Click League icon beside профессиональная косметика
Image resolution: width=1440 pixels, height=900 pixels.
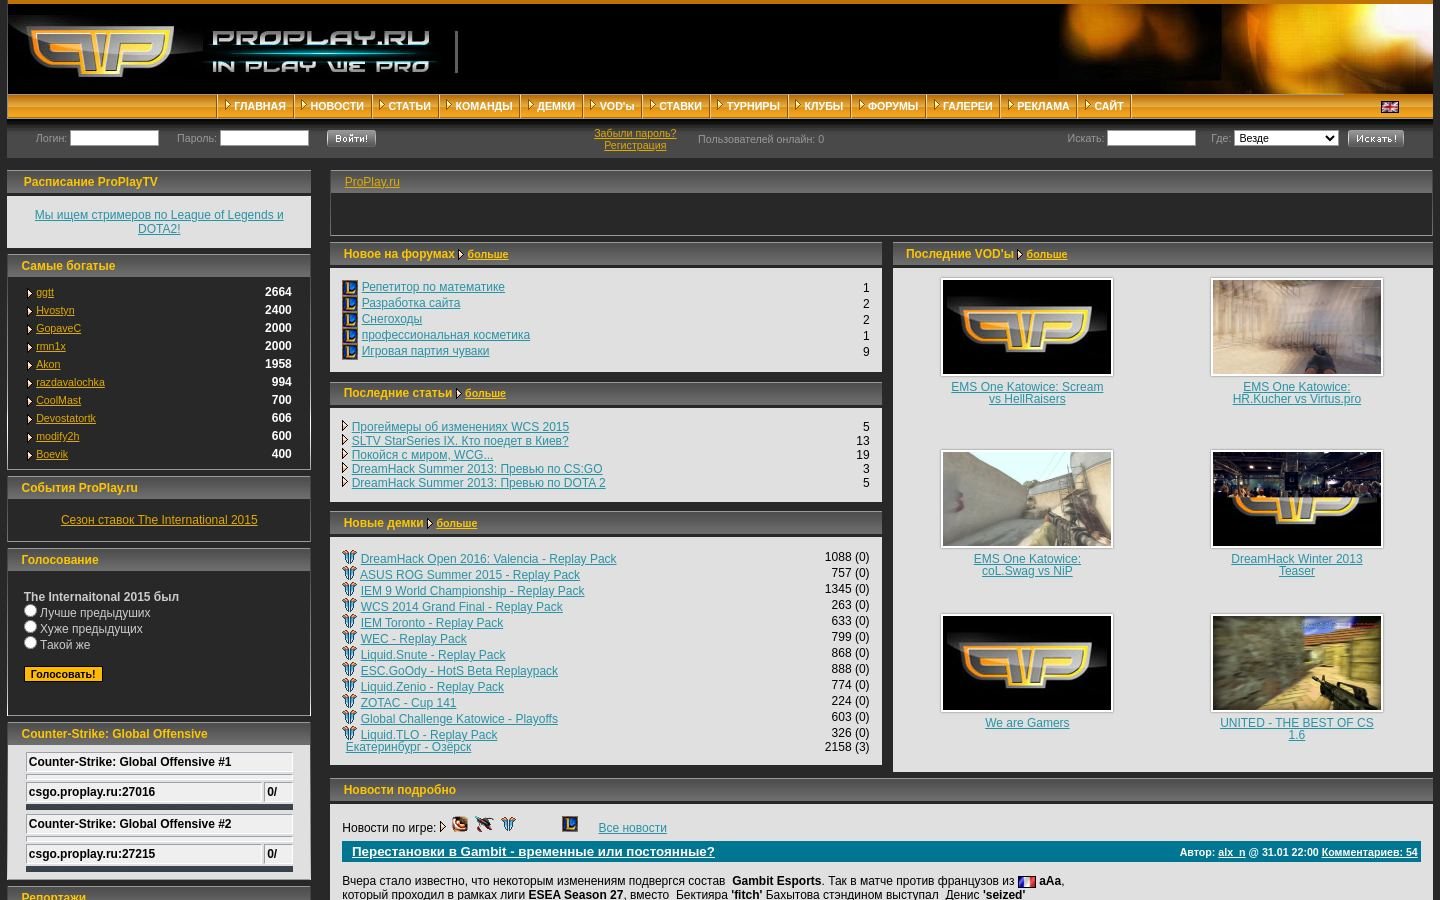coord(350,336)
